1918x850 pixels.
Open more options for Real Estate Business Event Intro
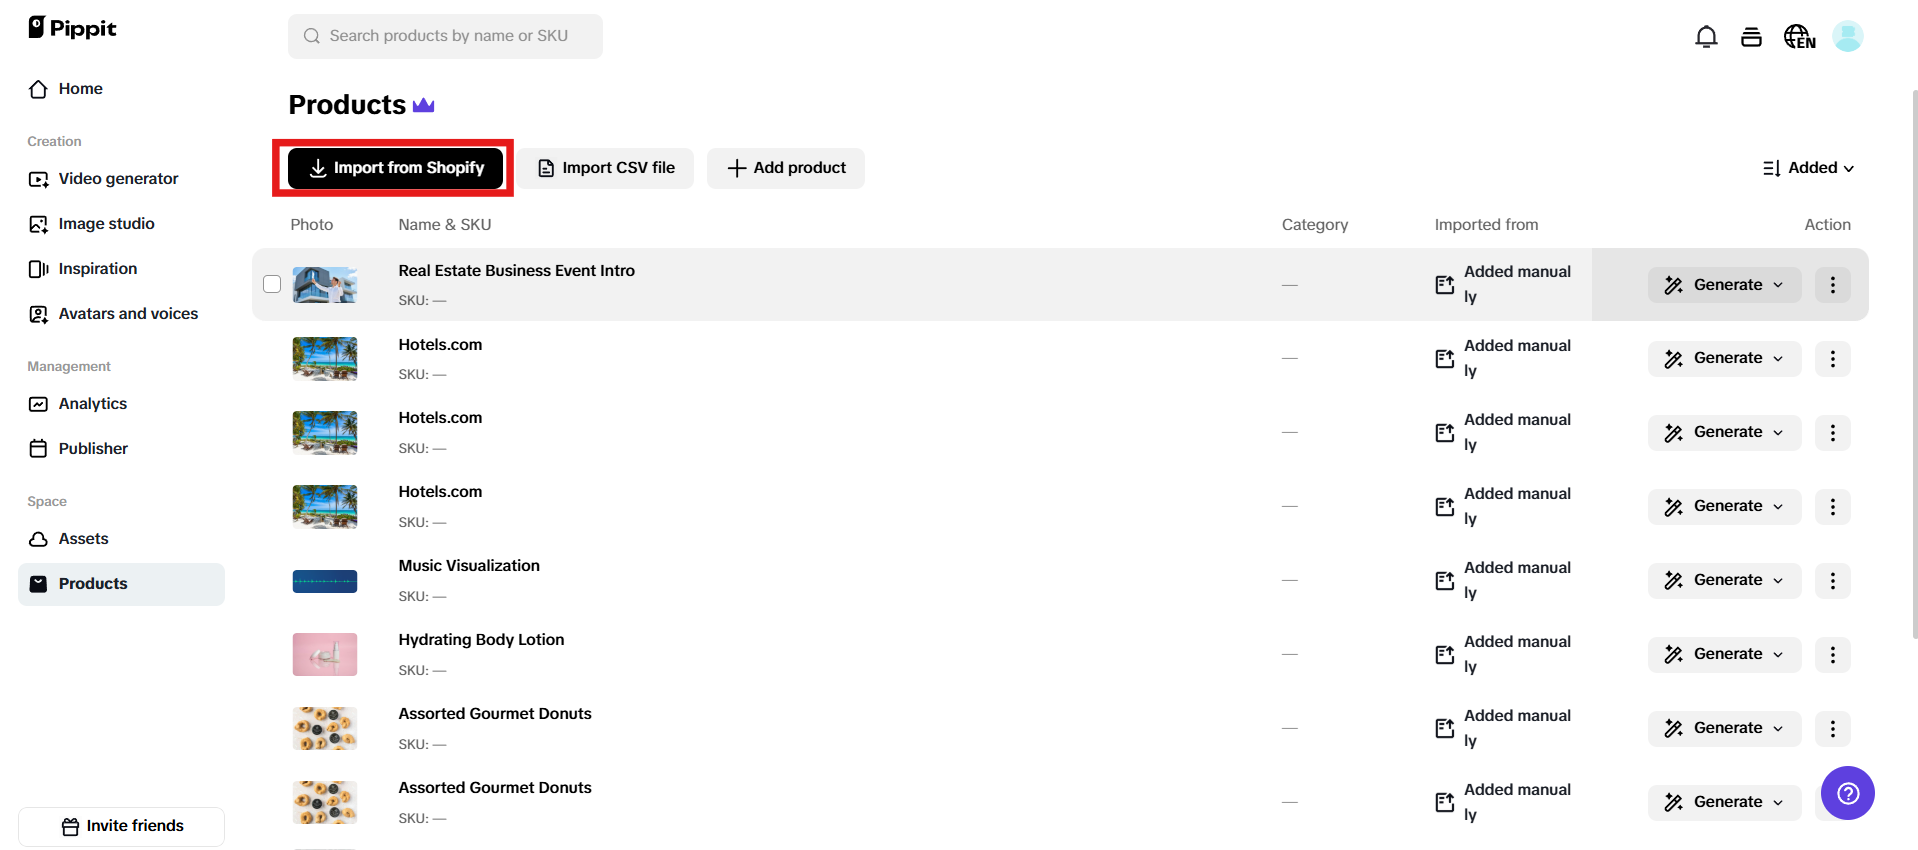coord(1832,285)
